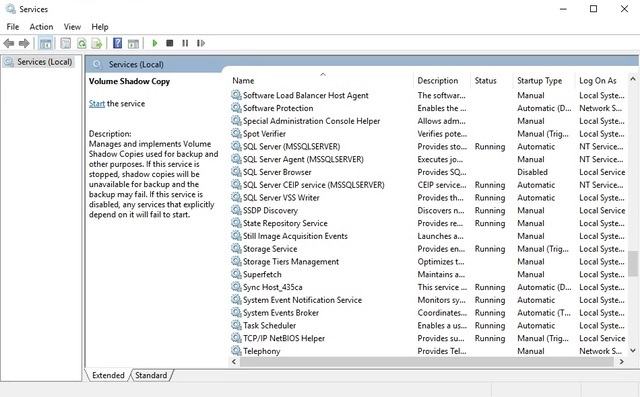Start Service green play icon
The width and height of the screenshot is (640, 397).
tap(155, 43)
